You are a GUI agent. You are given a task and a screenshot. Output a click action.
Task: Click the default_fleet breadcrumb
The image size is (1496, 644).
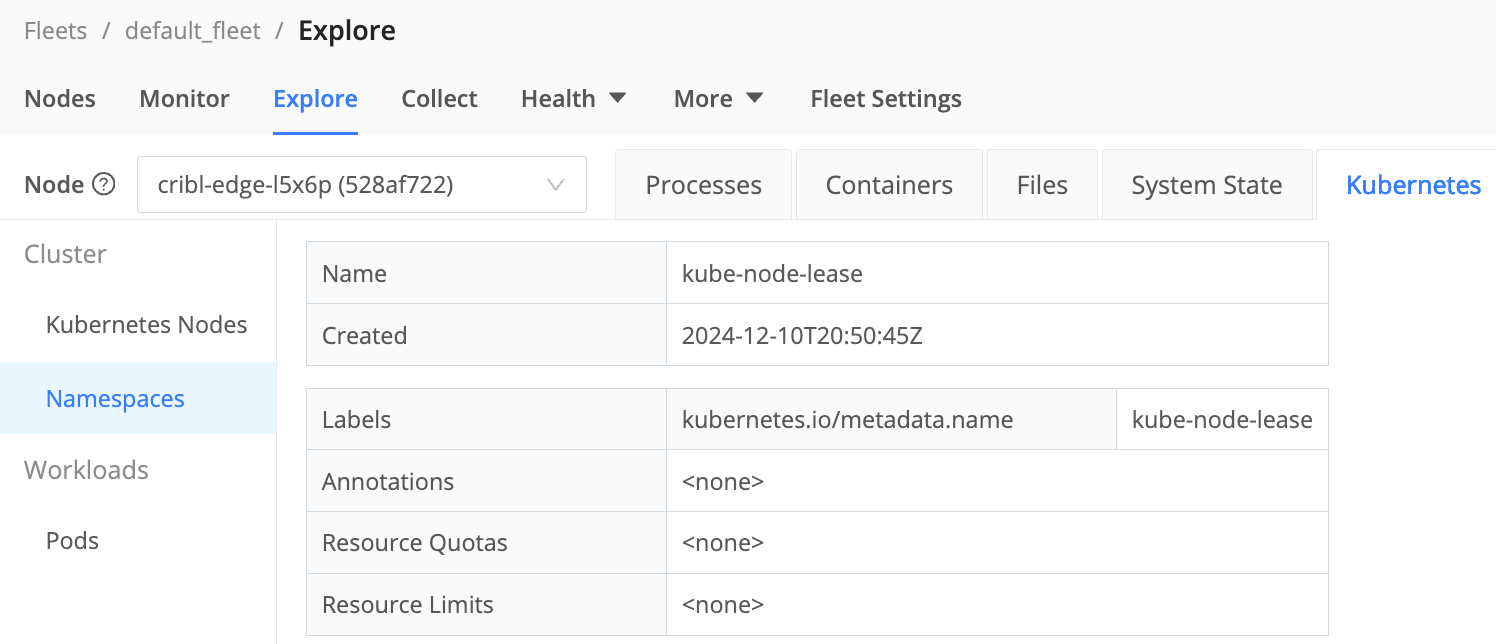click(192, 31)
